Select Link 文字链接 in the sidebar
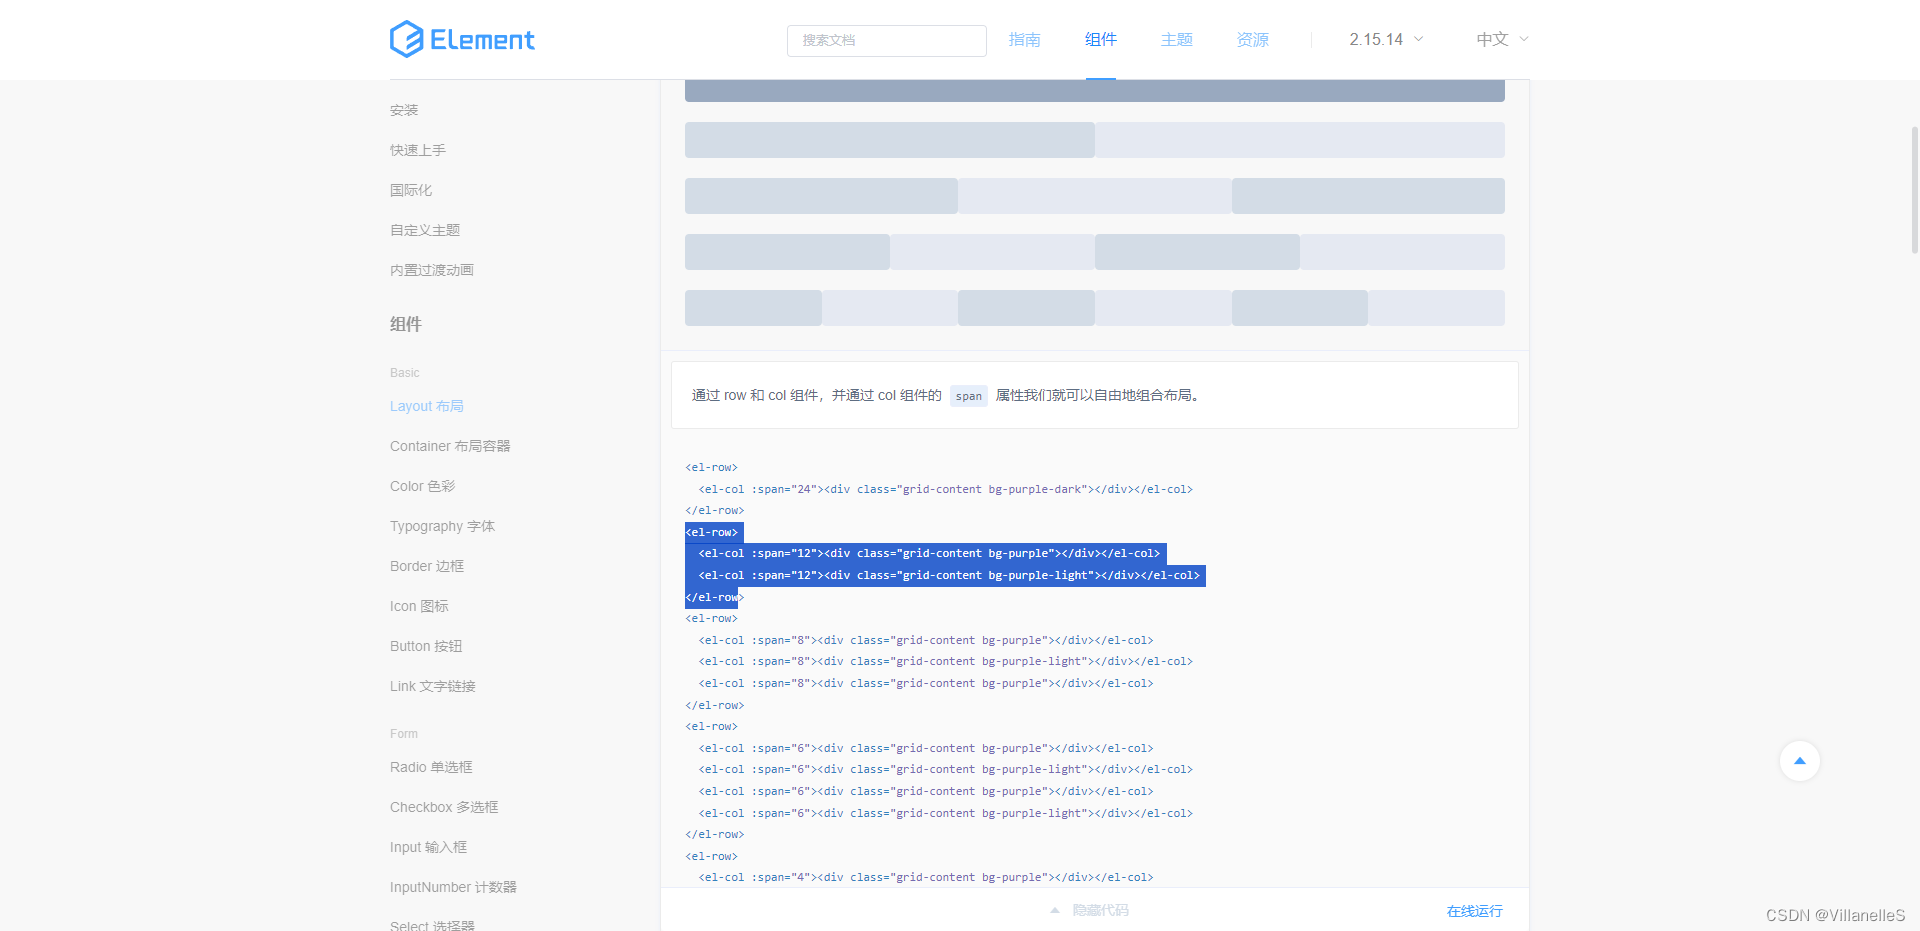Viewport: 1920px width, 931px height. click(x=433, y=686)
